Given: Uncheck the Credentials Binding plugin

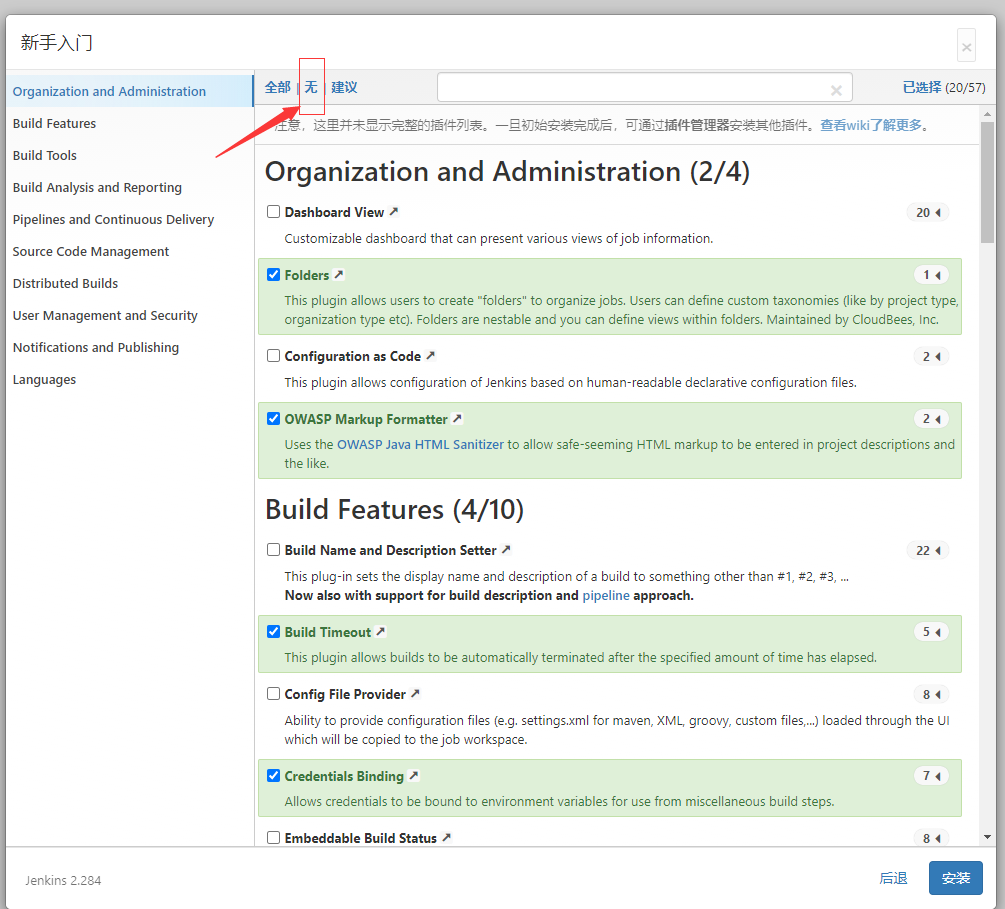Looking at the screenshot, I should (274, 776).
